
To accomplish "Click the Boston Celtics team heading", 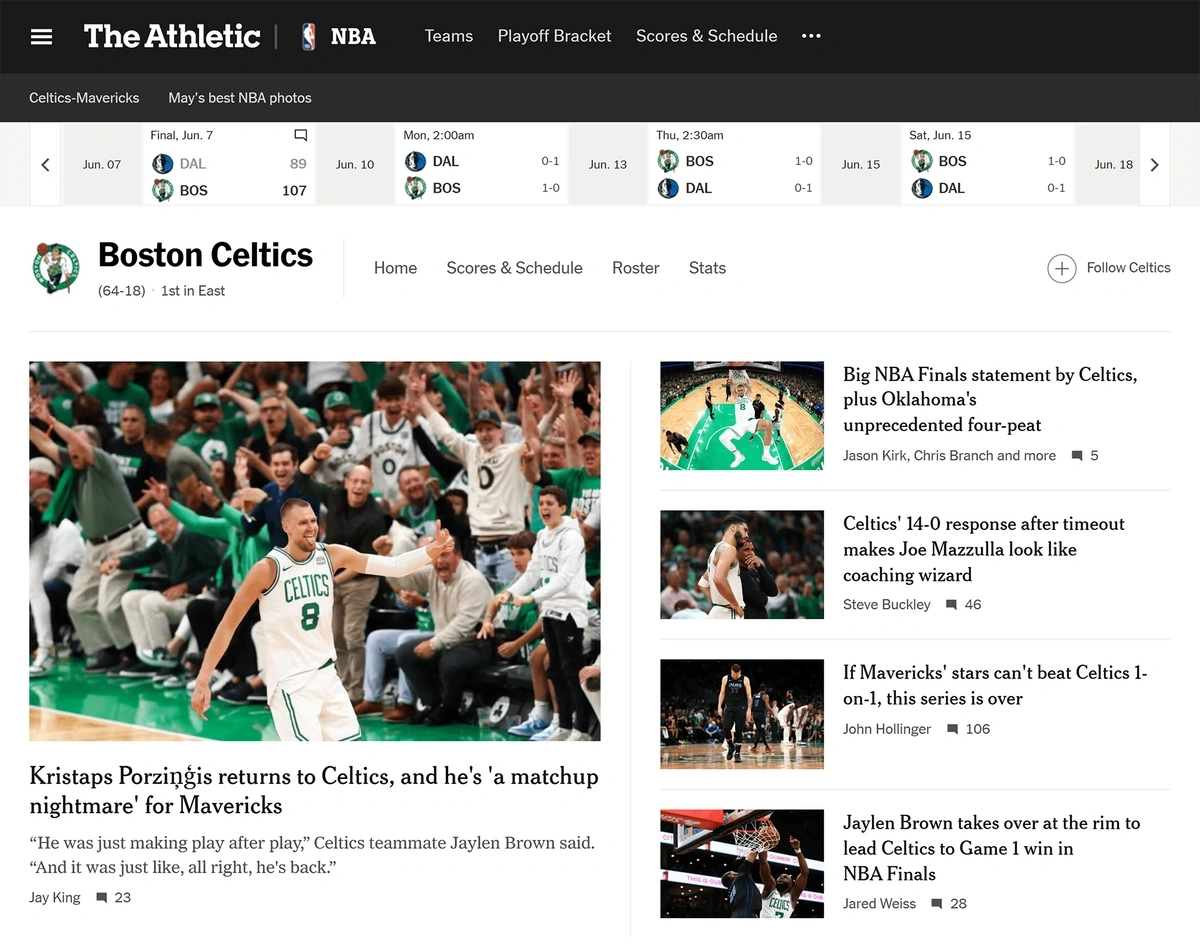I will pyautogui.click(x=205, y=256).
